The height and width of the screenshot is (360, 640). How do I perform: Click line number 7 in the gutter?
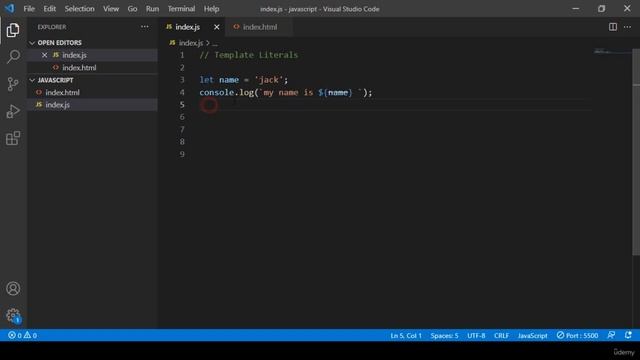point(182,130)
